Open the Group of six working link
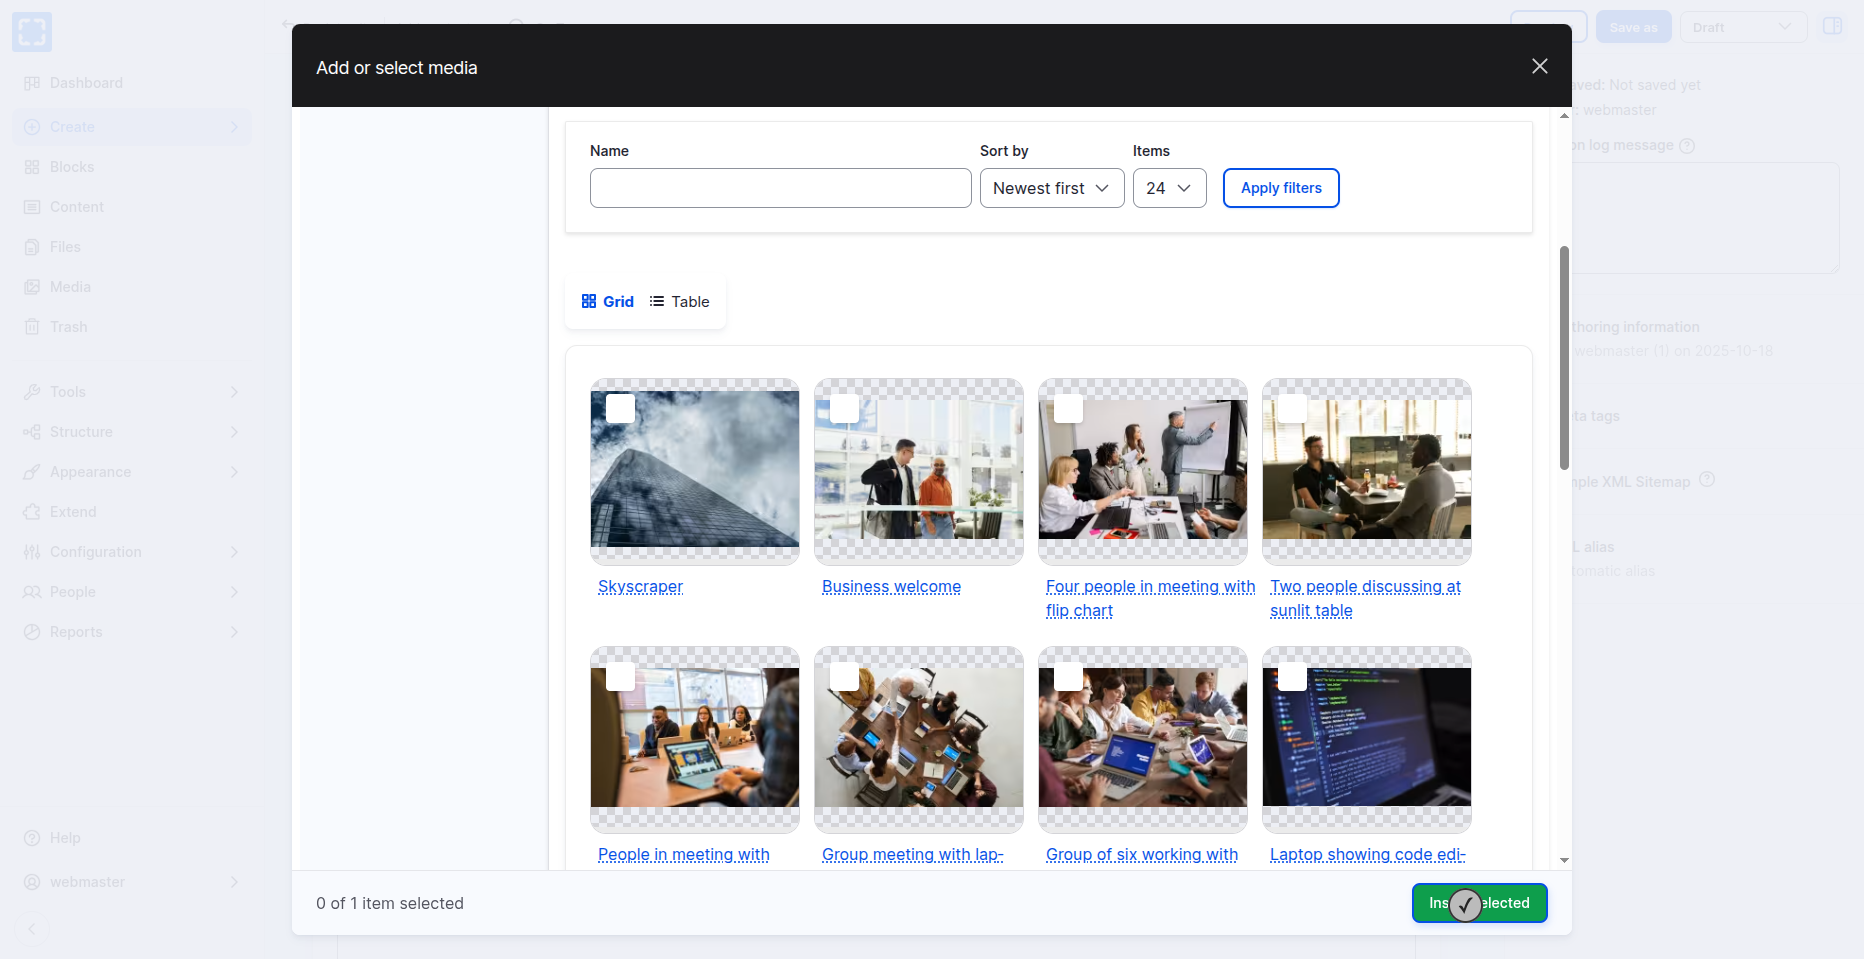Image resolution: width=1864 pixels, height=959 pixels. [1142, 855]
